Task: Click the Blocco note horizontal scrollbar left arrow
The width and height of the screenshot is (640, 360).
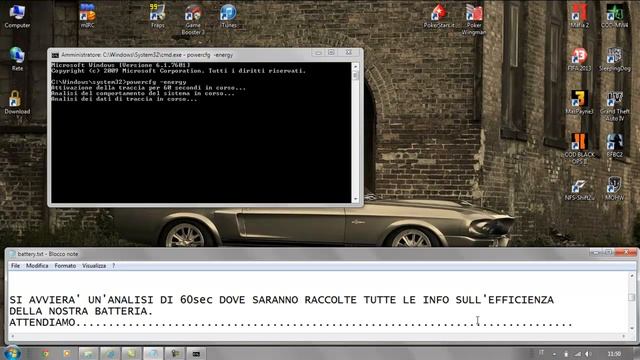Action: pyautogui.click(x=12, y=336)
